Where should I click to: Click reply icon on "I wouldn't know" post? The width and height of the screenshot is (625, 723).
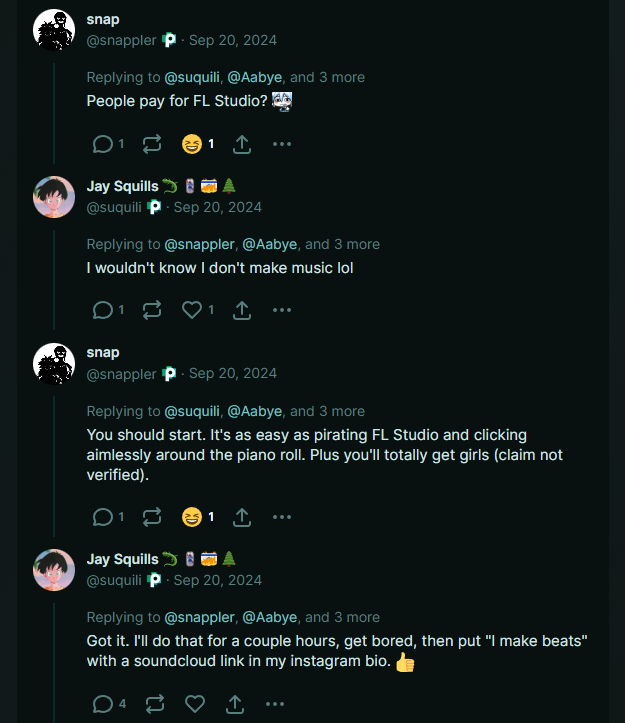(102, 310)
